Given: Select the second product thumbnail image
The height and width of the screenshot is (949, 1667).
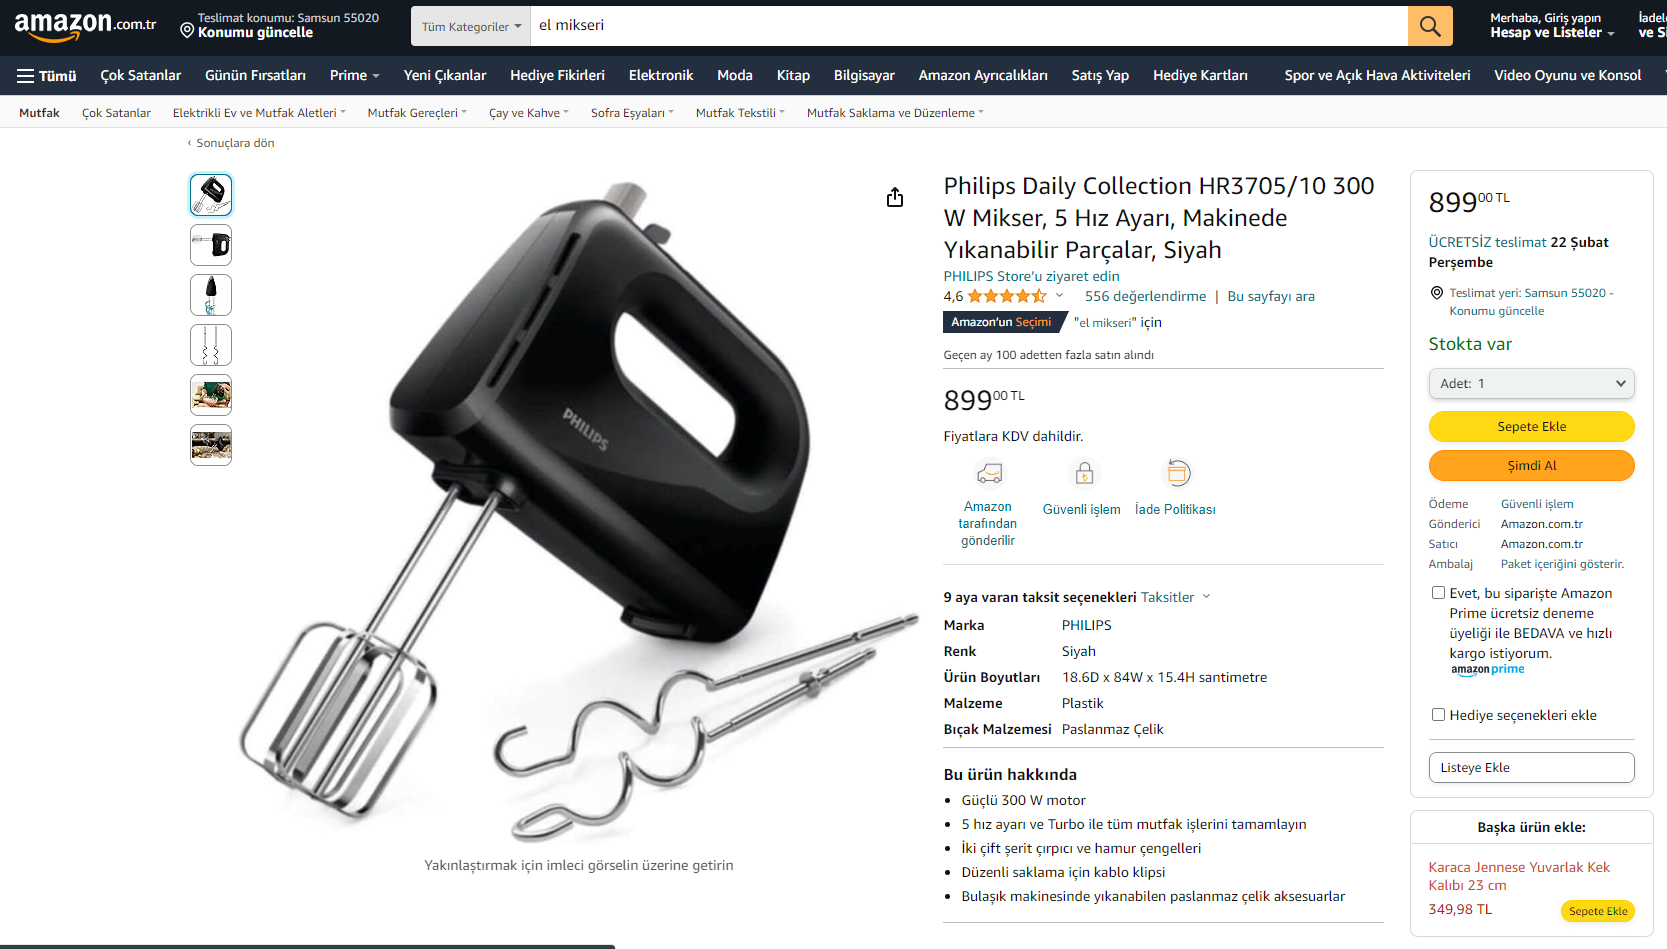Looking at the screenshot, I should click(211, 245).
